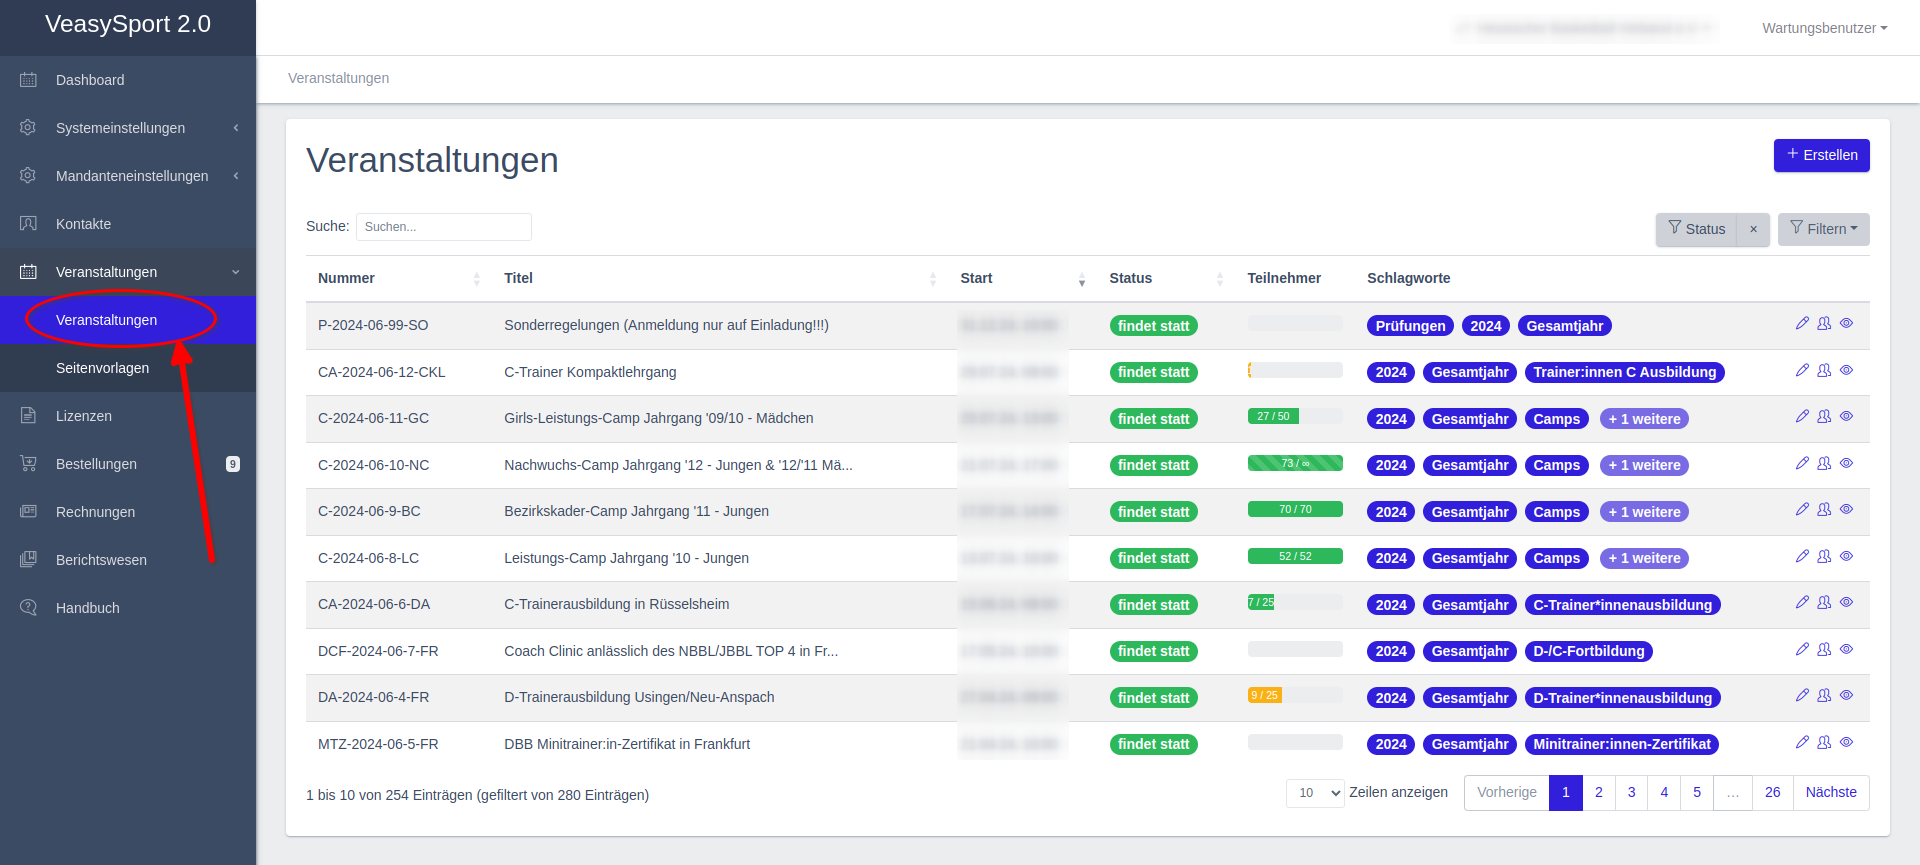The image size is (1920, 865).
Task: Click the Suche search input field
Action: pyautogui.click(x=443, y=227)
